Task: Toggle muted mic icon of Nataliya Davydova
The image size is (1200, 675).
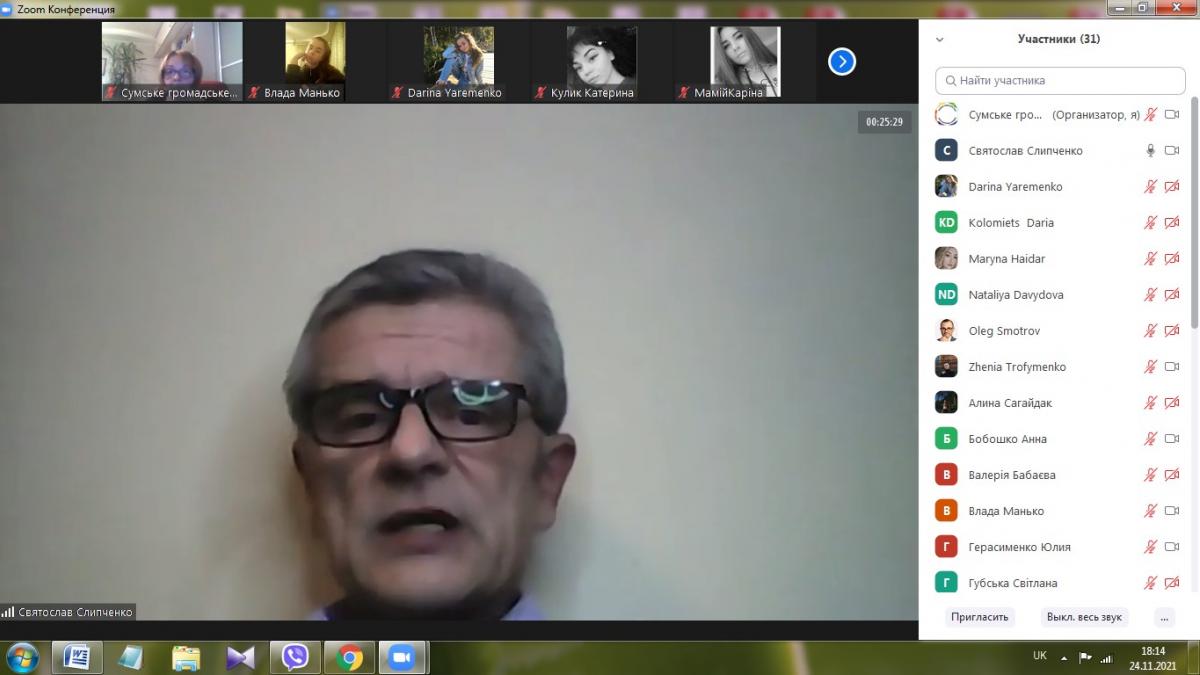Action: pos(1151,295)
